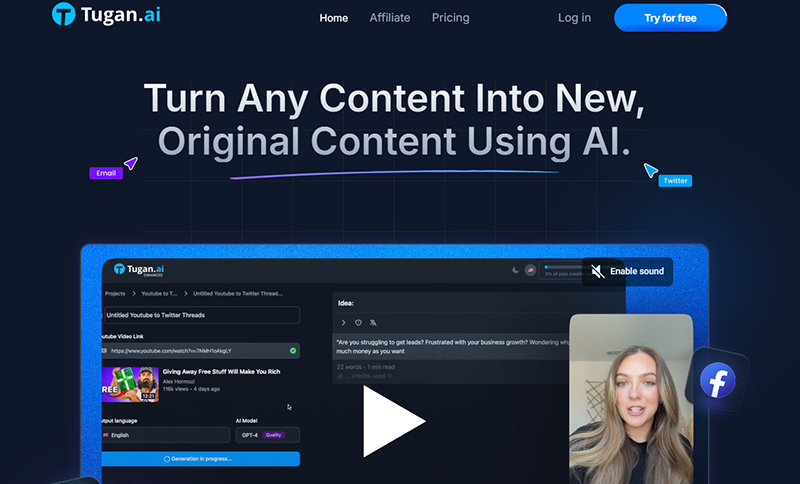Click the green checkmark in link field
This screenshot has width=800, height=484.
point(293,351)
